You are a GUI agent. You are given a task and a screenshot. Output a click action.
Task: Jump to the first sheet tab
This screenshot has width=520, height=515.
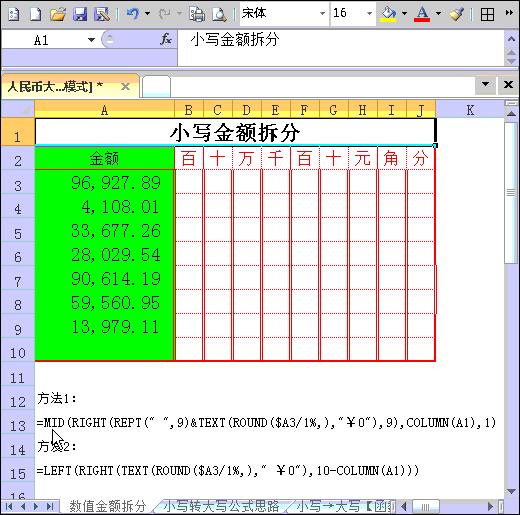coord(9,507)
